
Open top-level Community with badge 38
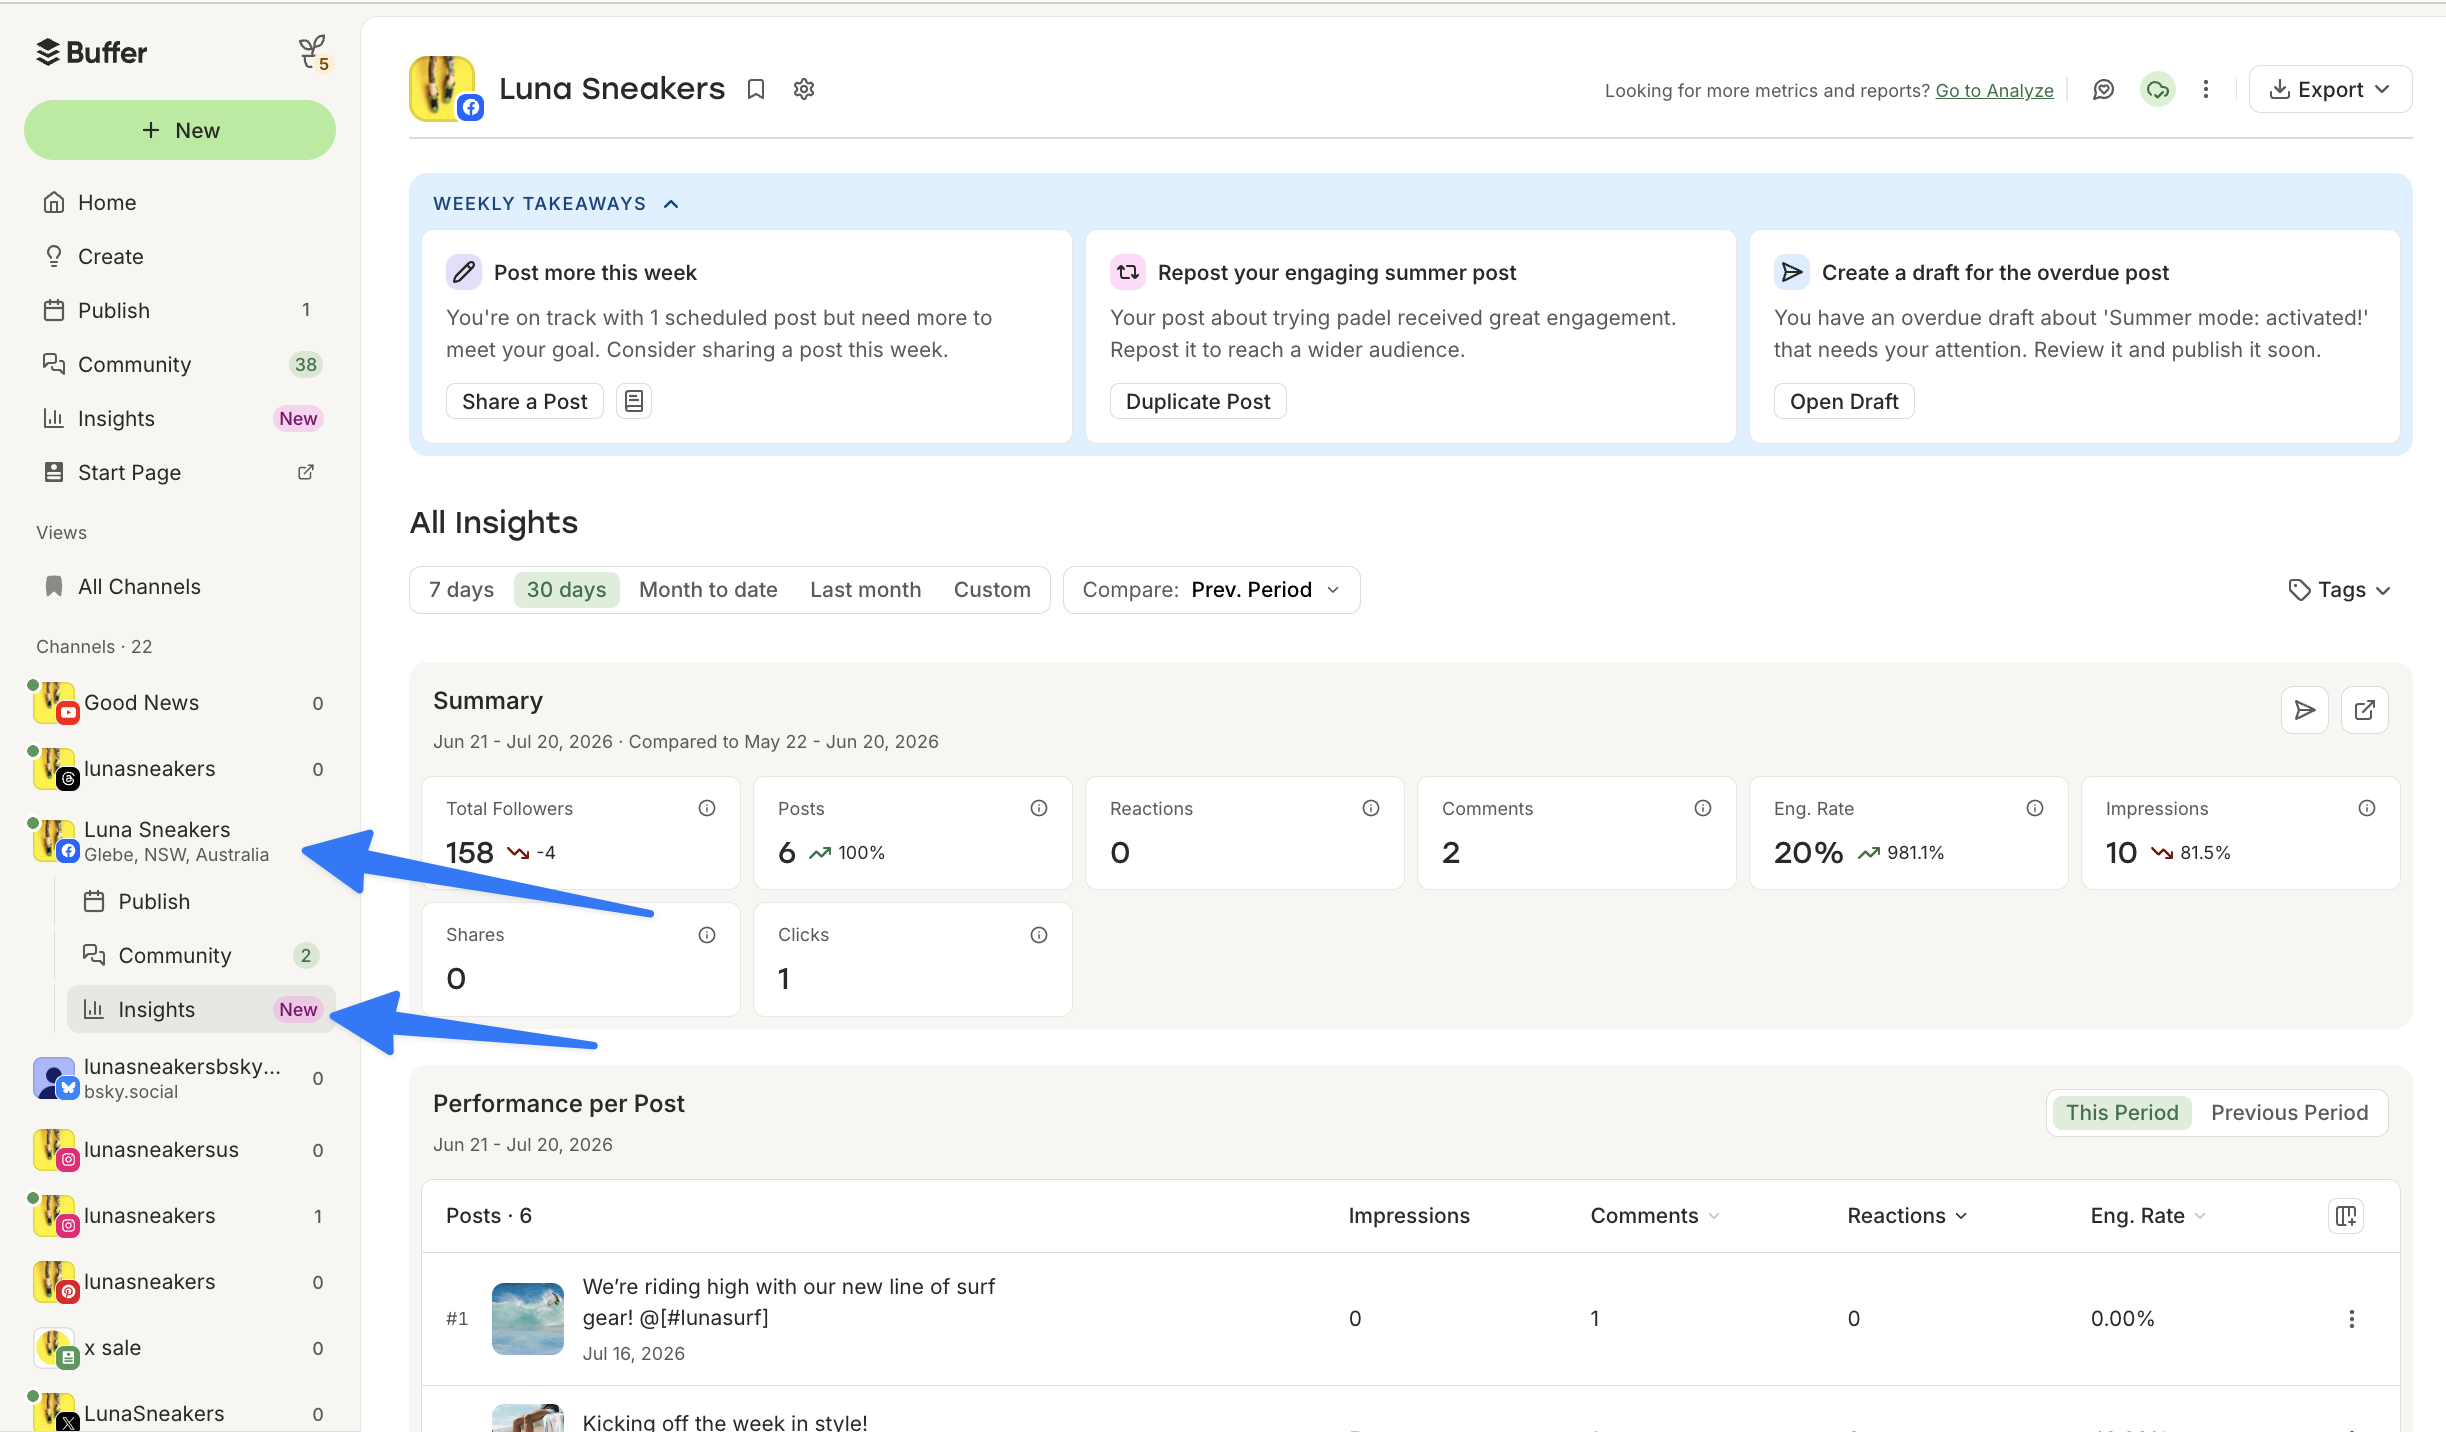coord(180,364)
